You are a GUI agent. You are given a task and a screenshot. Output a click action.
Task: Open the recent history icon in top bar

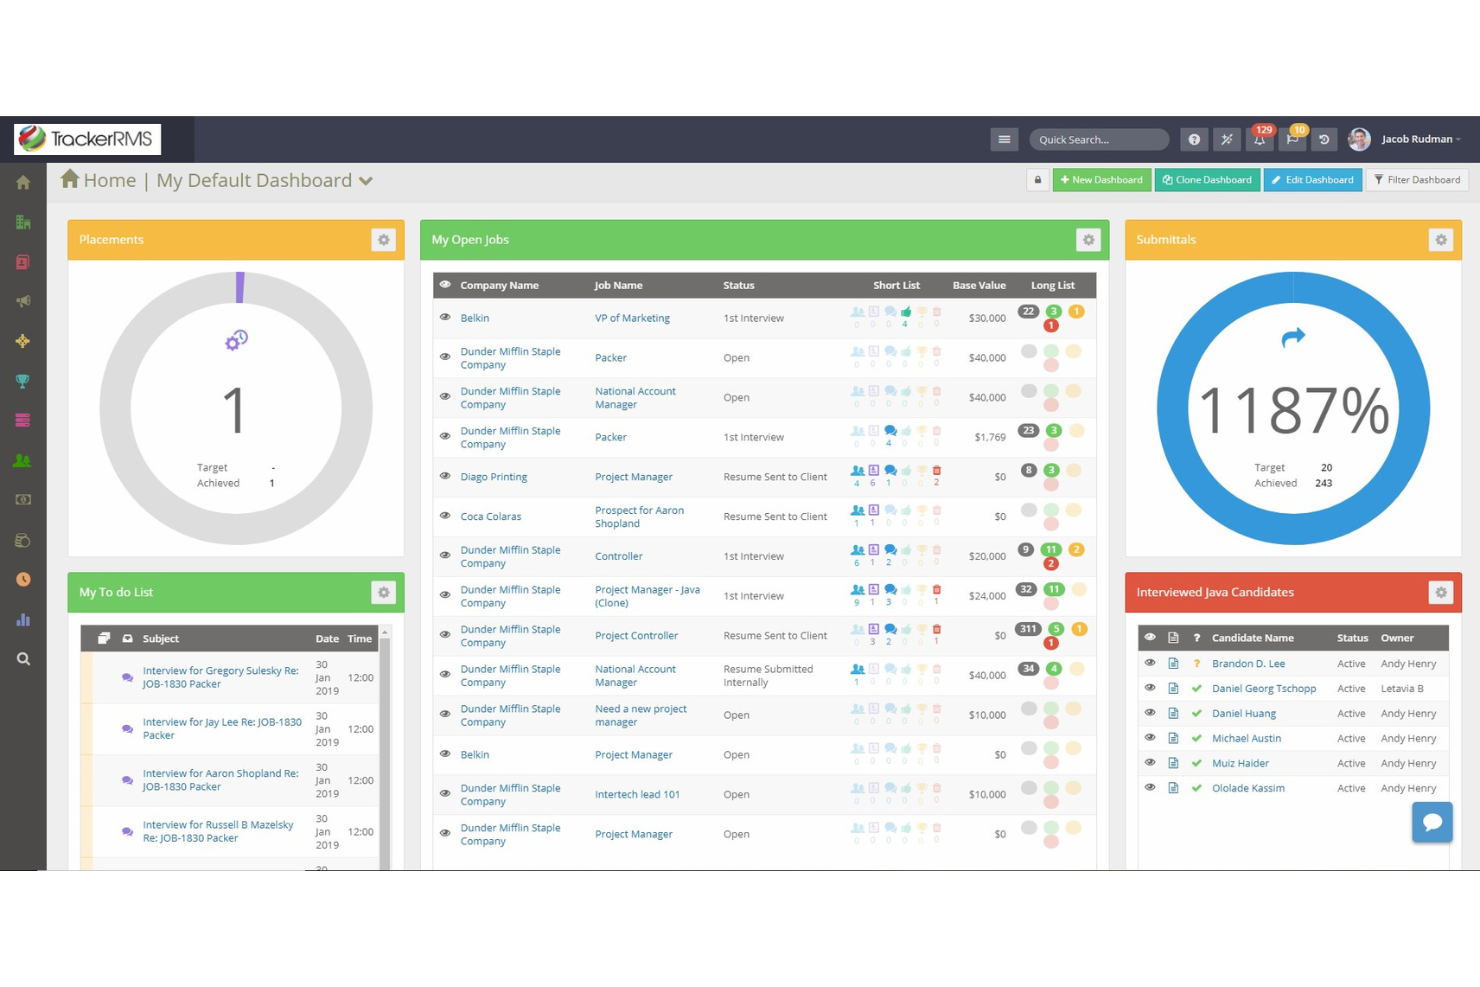tap(1324, 140)
